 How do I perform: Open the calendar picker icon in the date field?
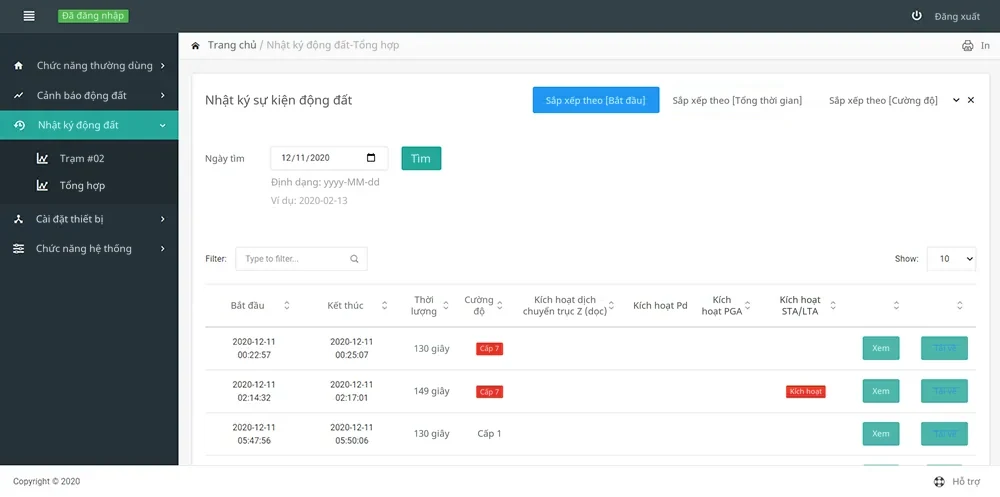(x=371, y=158)
